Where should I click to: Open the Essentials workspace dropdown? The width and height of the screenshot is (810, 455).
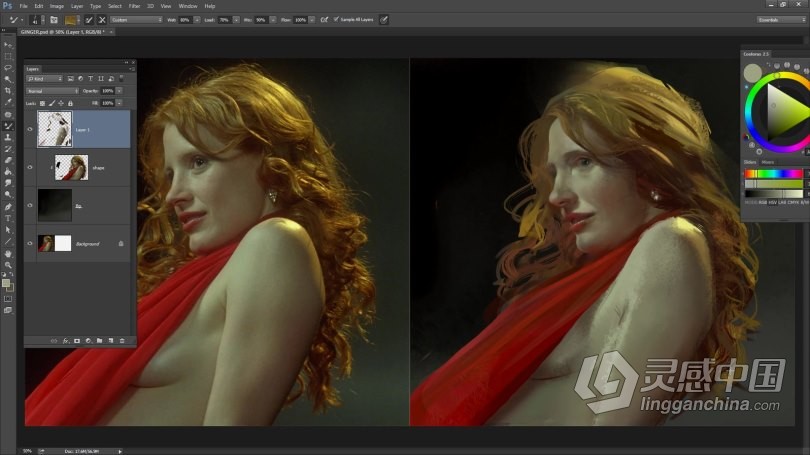pyautogui.click(x=782, y=20)
